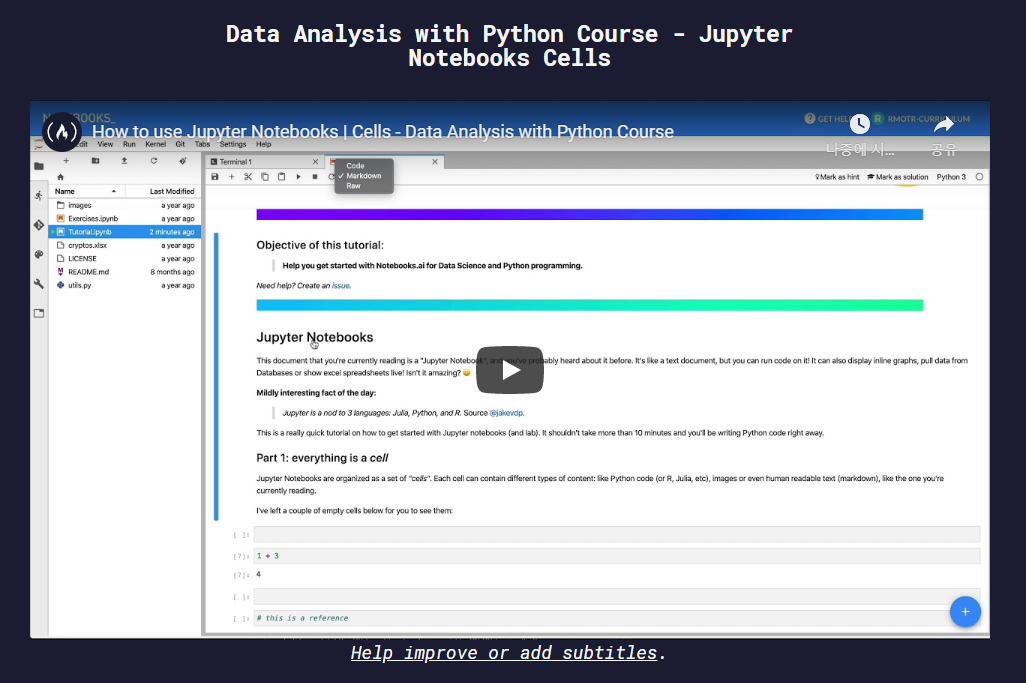Paste cells with the clipboard icon

tap(281, 176)
